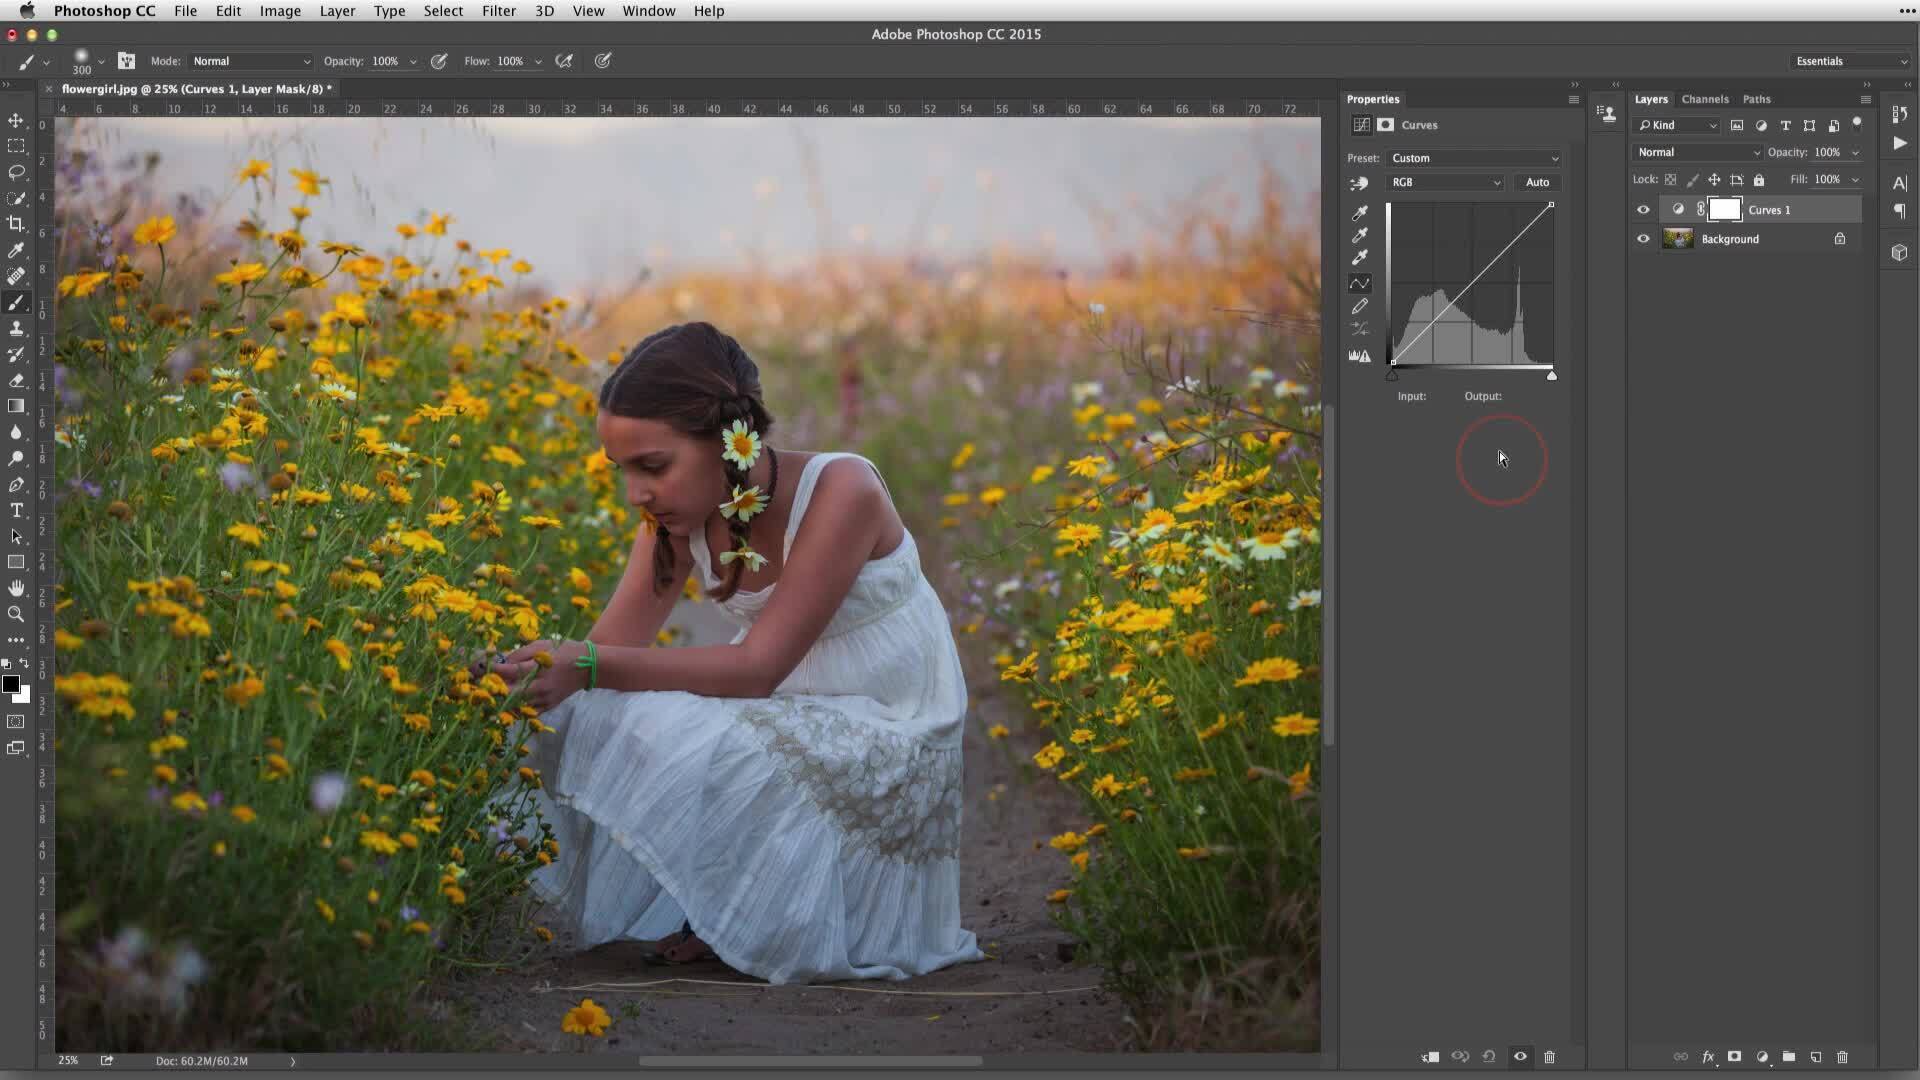The height and width of the screenshot is (1080, 1920).
Task: Toggle airbrush-style build-up in options bar
Action: click(564, 61)
